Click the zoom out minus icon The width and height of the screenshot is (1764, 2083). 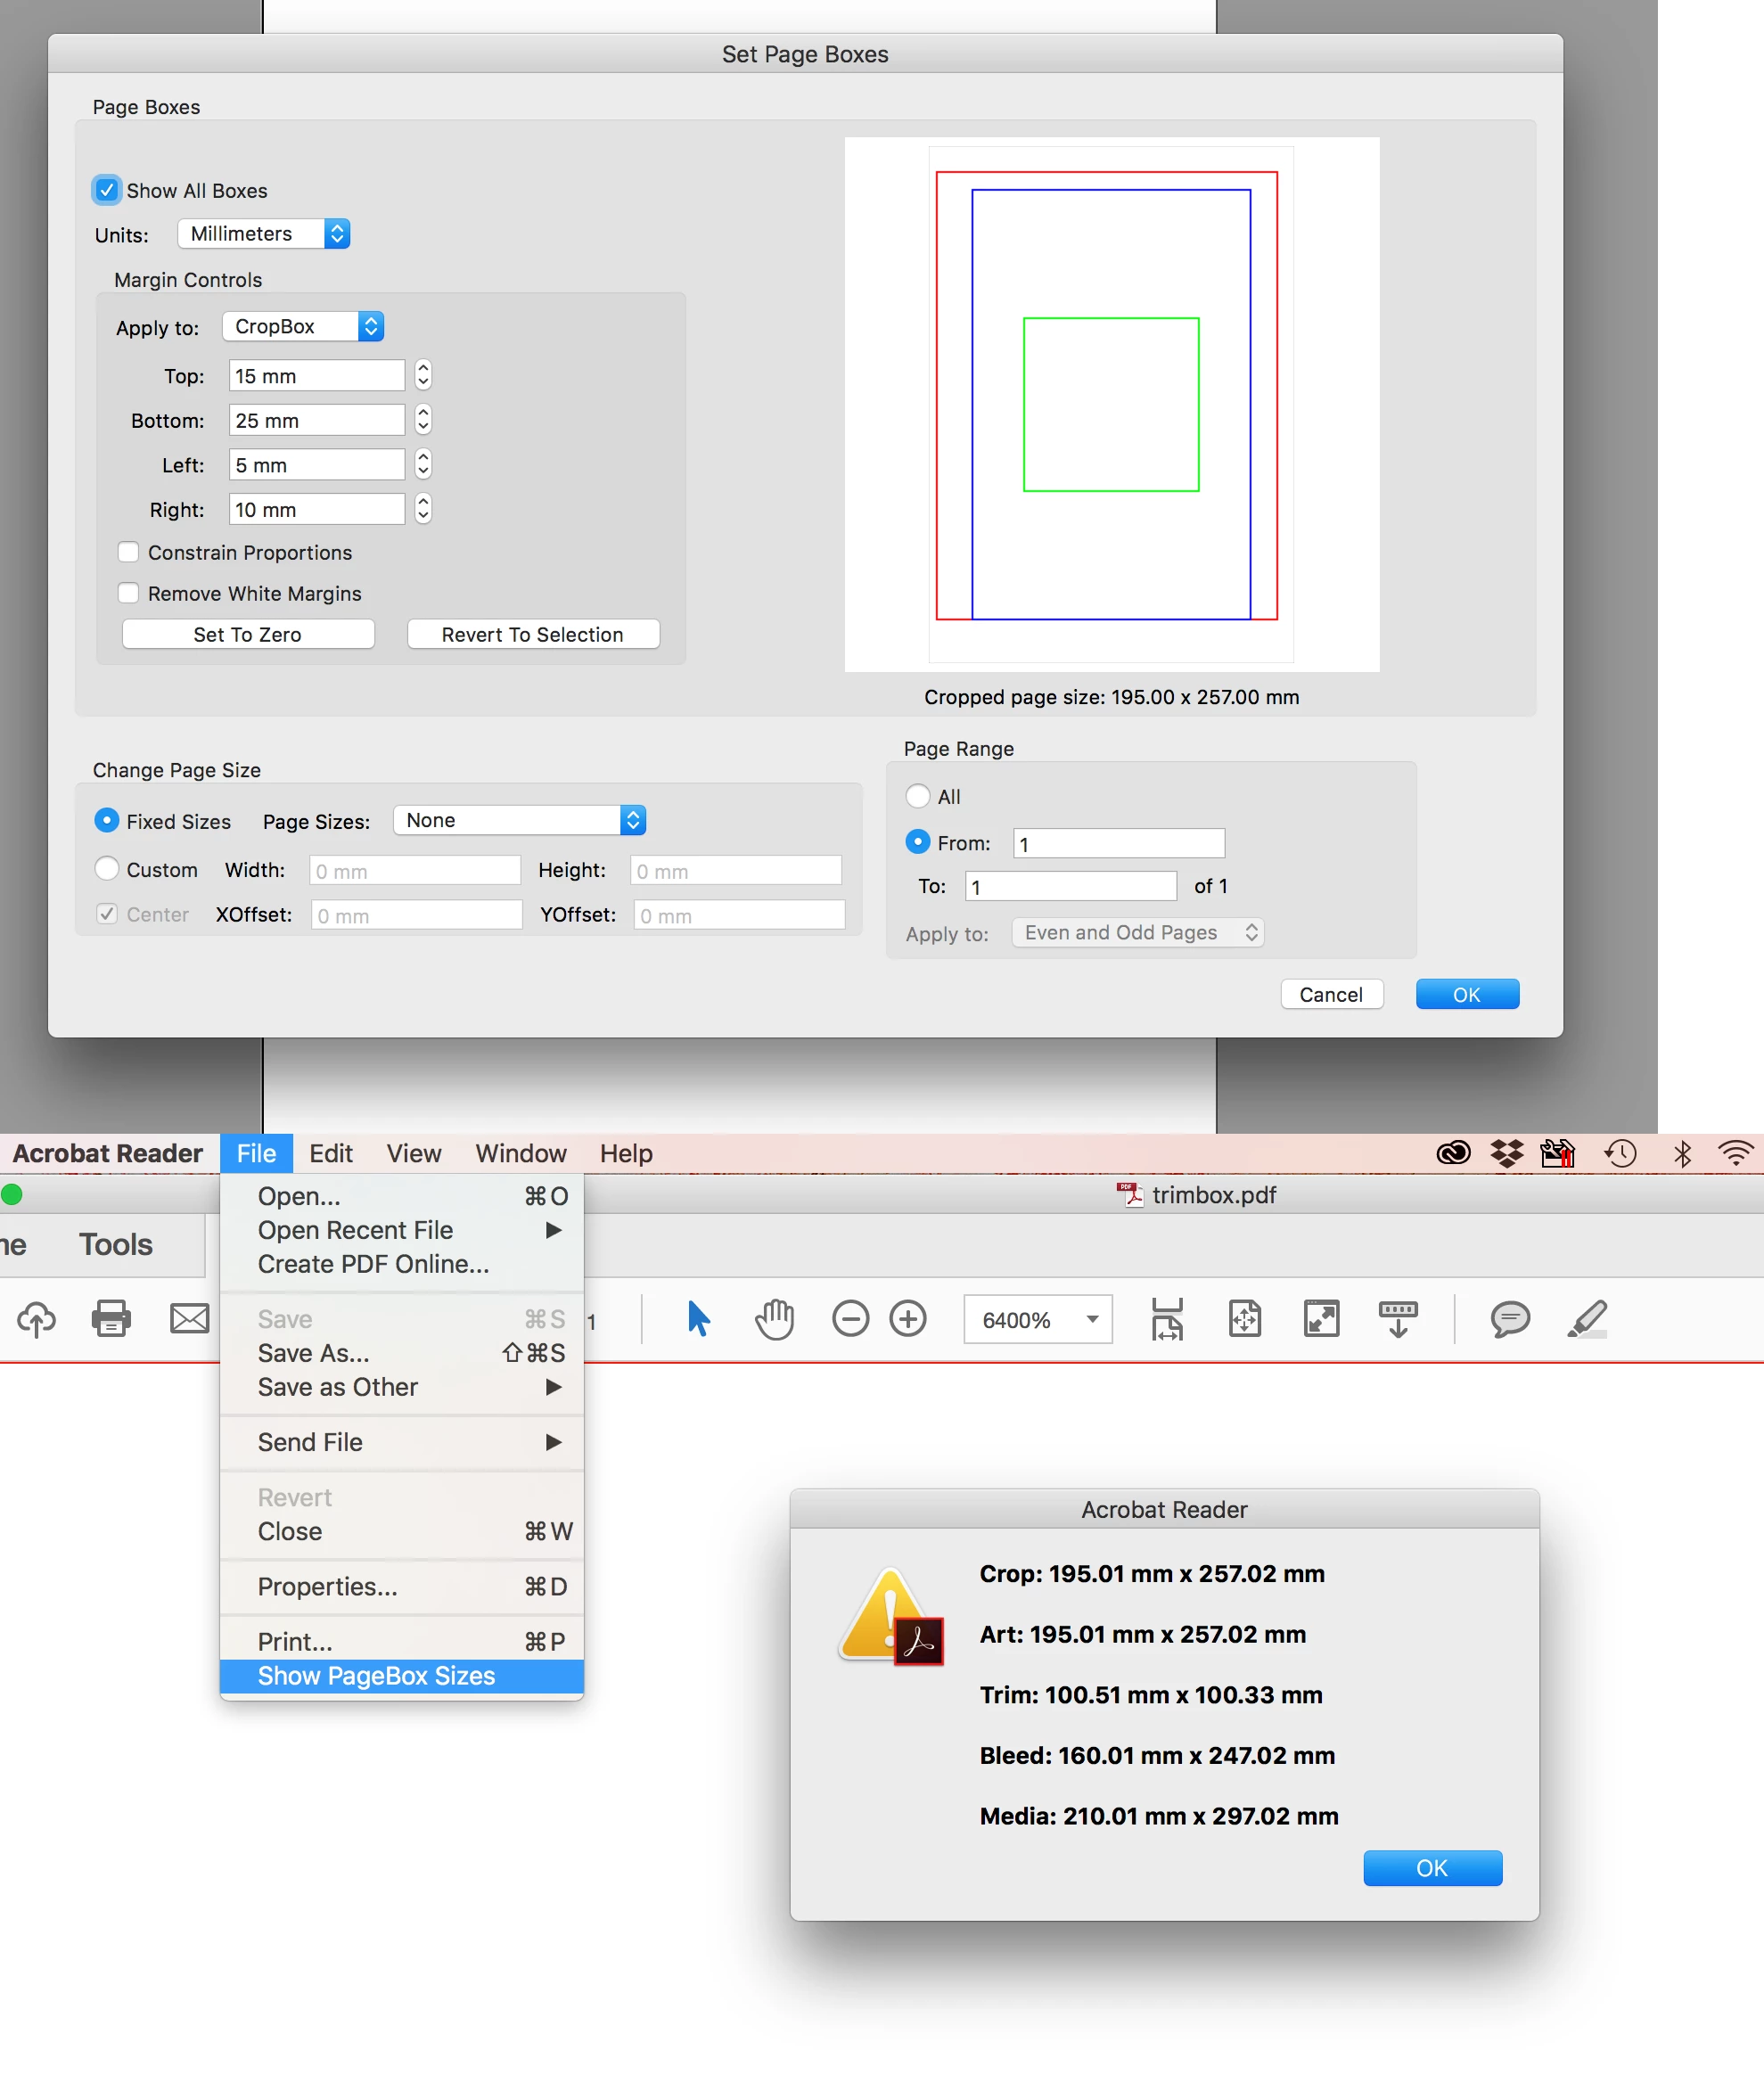coord(850,1318)
